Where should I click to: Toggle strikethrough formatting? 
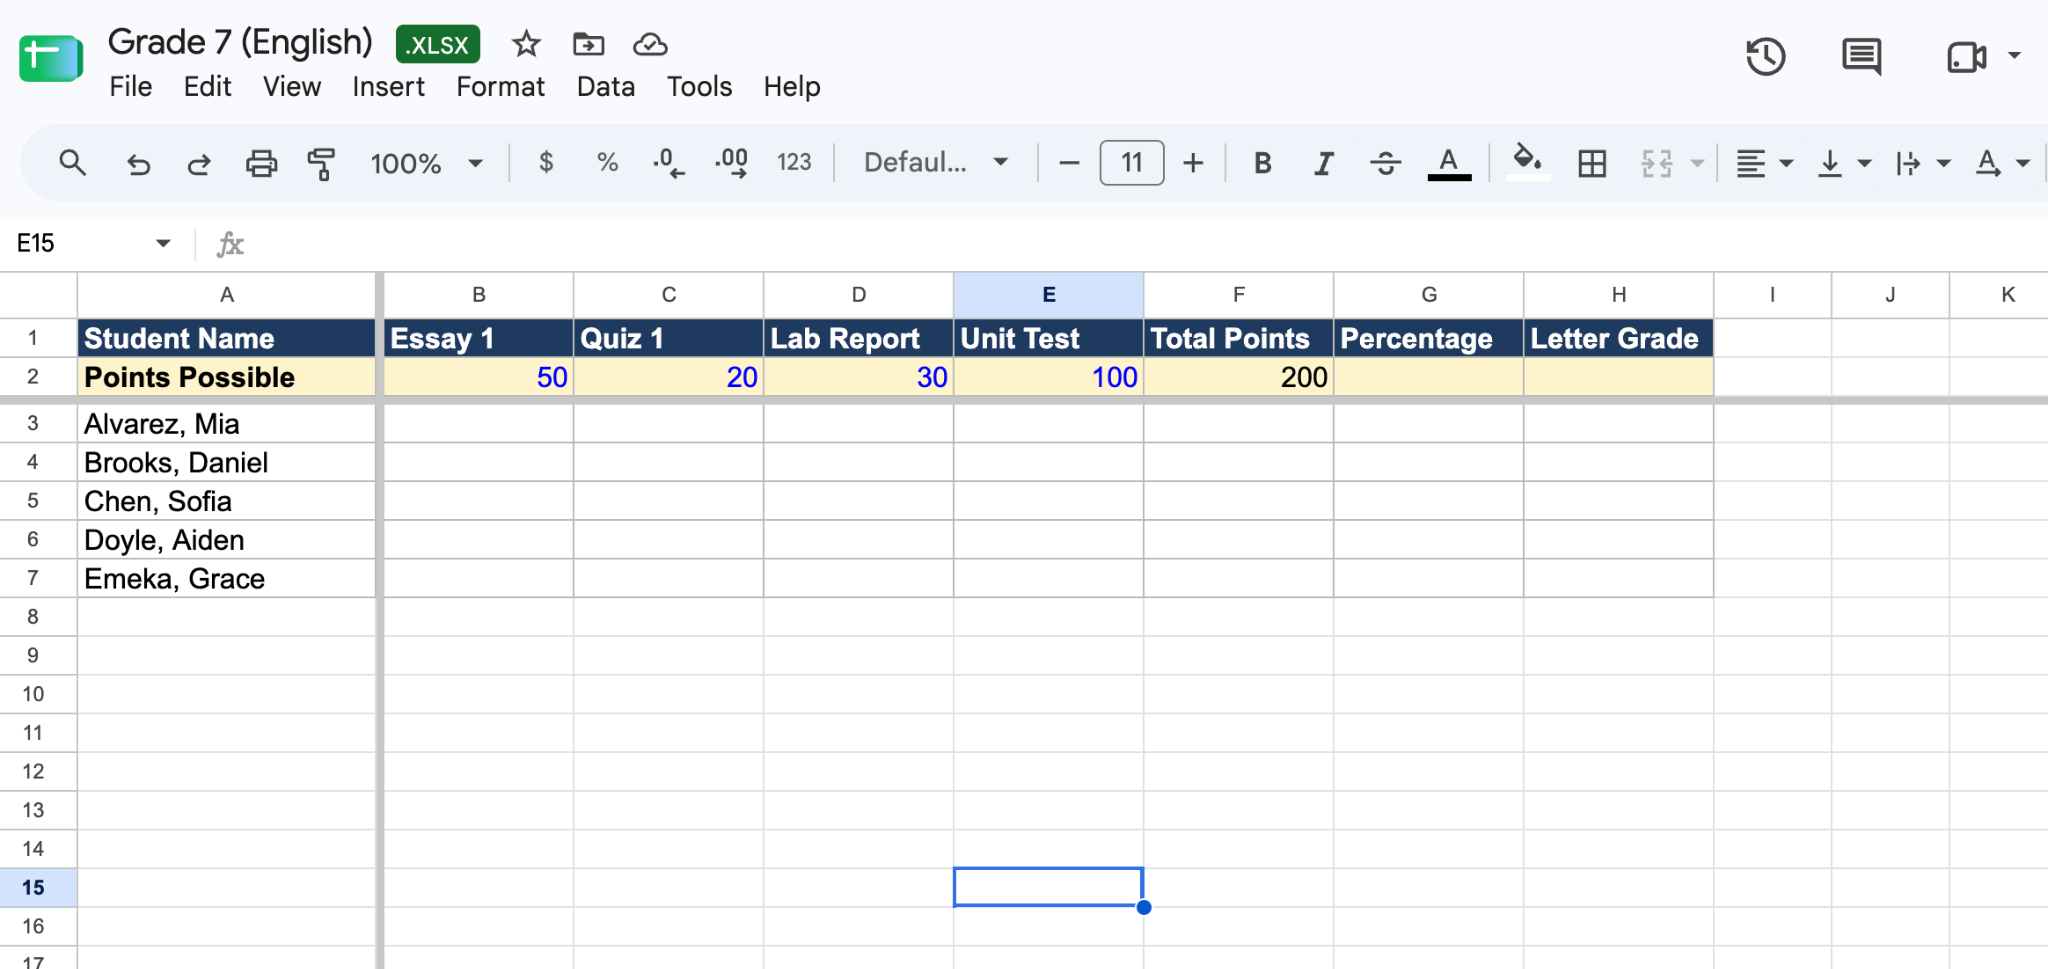[x=1385, y=162]
